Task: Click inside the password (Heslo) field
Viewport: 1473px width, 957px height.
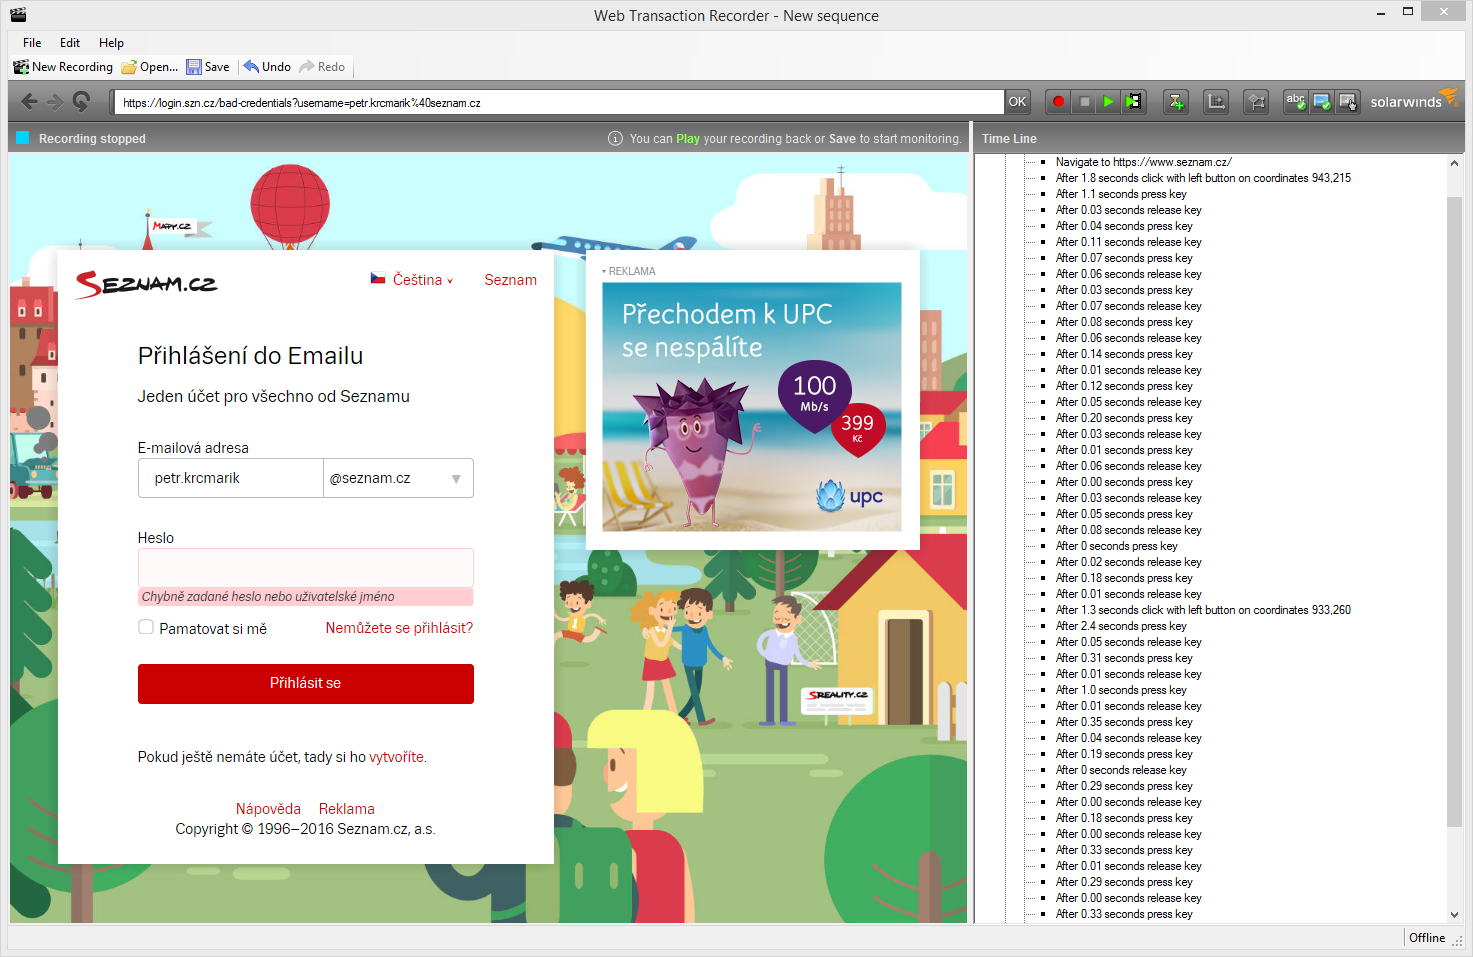Action: click(x=305, y=567)
